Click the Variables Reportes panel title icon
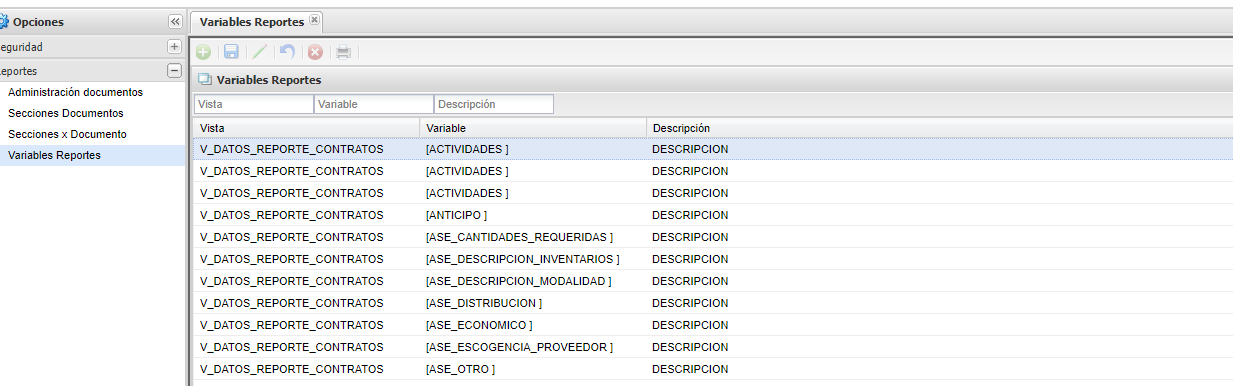Viewport: 1233px width, 386px height. point(205,79)
